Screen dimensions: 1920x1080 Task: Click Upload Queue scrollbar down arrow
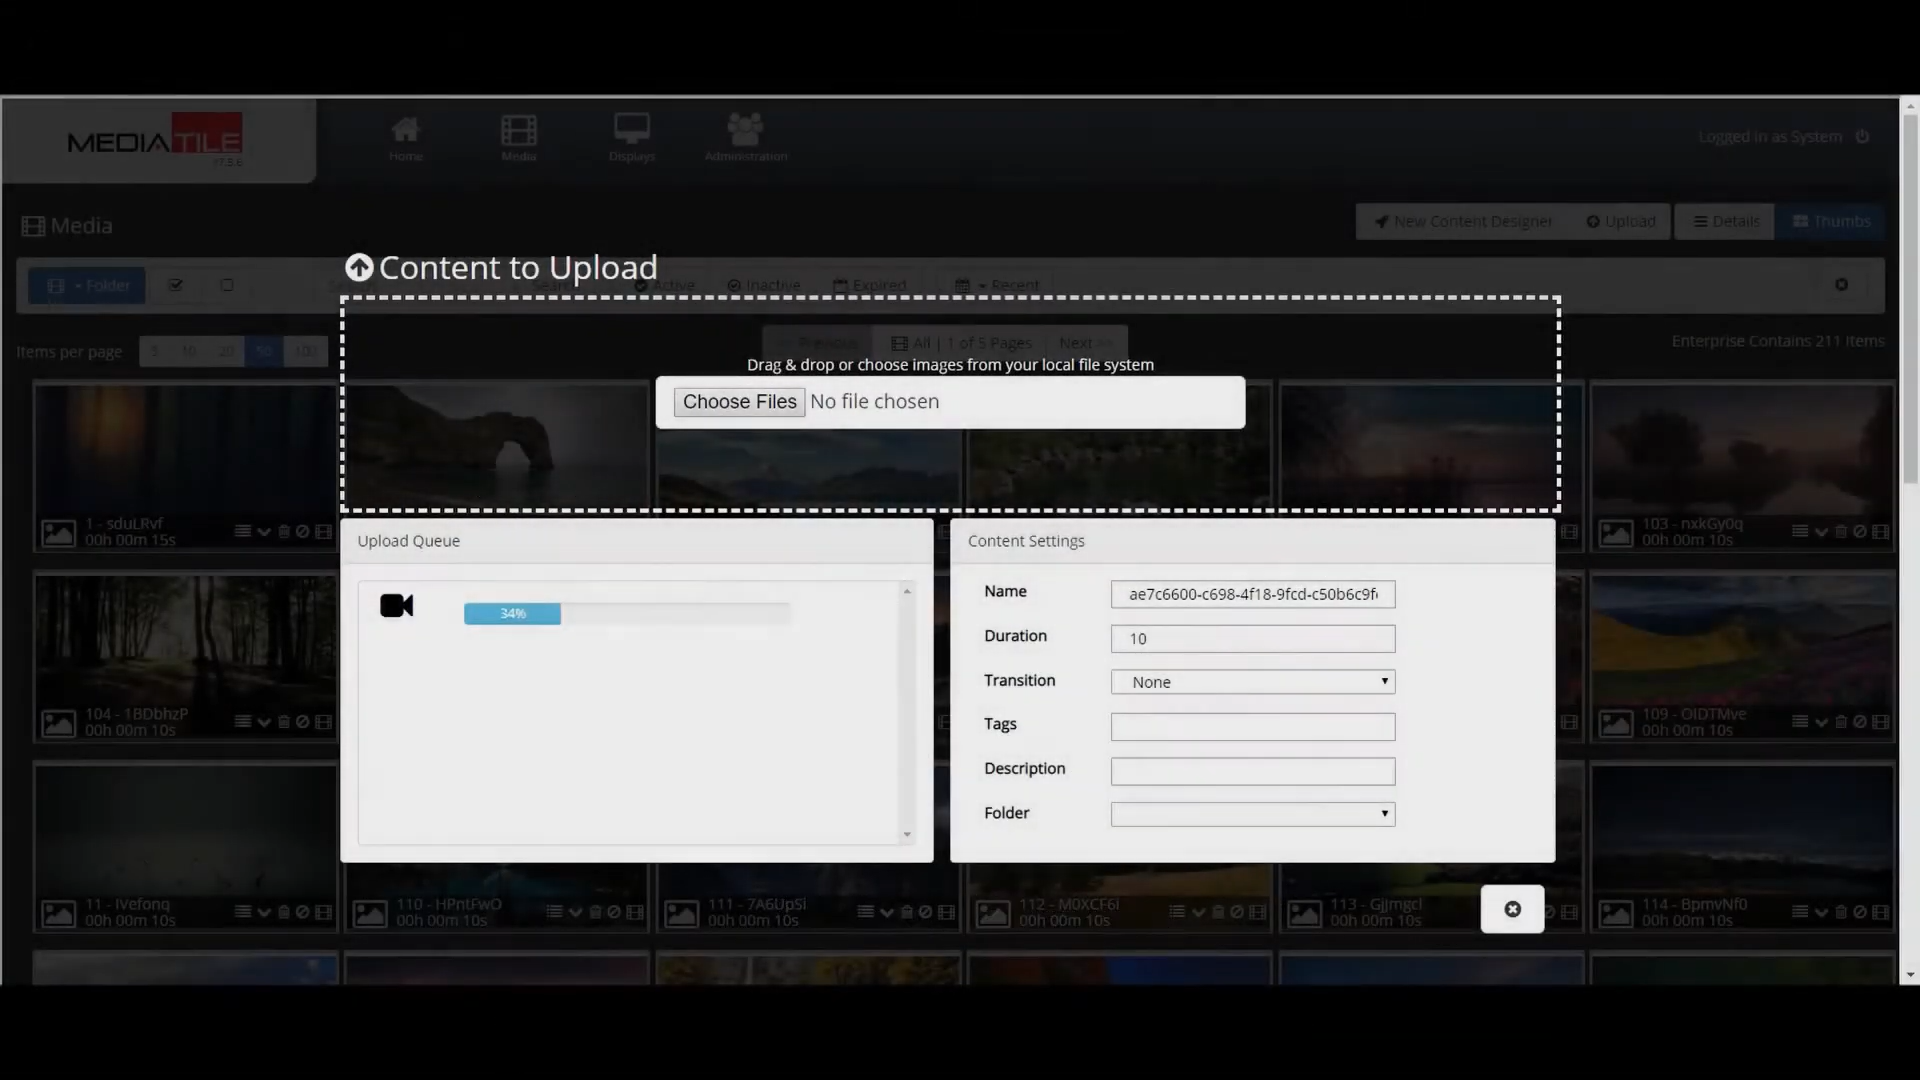pos(907,835)
